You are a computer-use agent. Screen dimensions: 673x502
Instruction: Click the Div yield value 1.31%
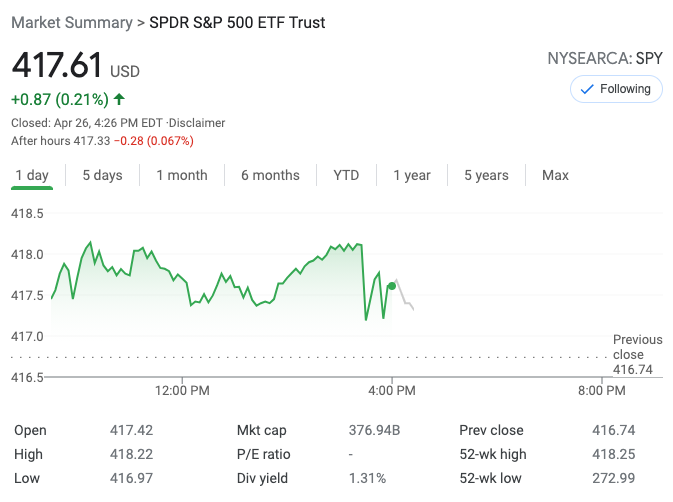point(367,478)
